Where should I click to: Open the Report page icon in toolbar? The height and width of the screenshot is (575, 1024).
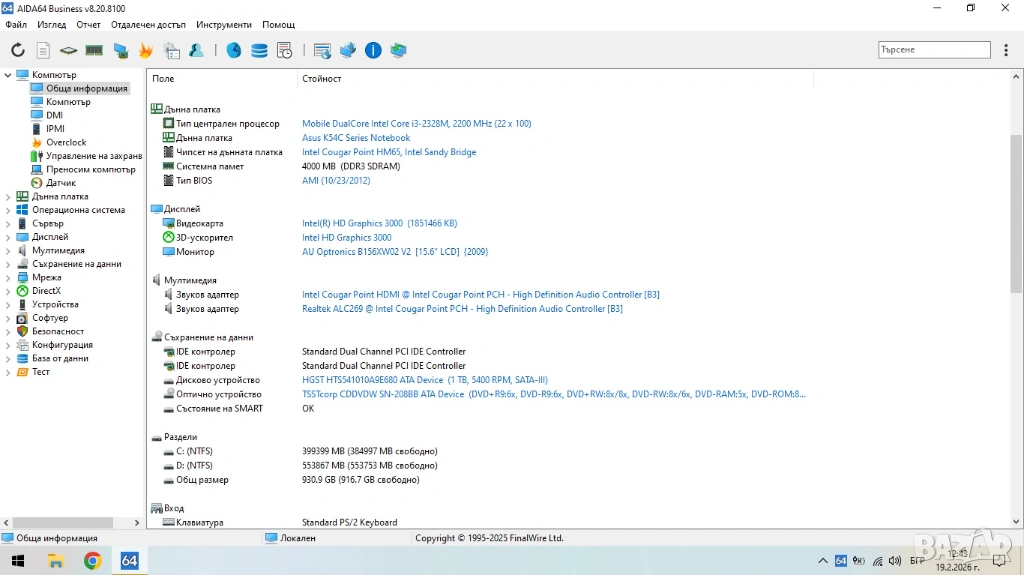coord(43,50)
